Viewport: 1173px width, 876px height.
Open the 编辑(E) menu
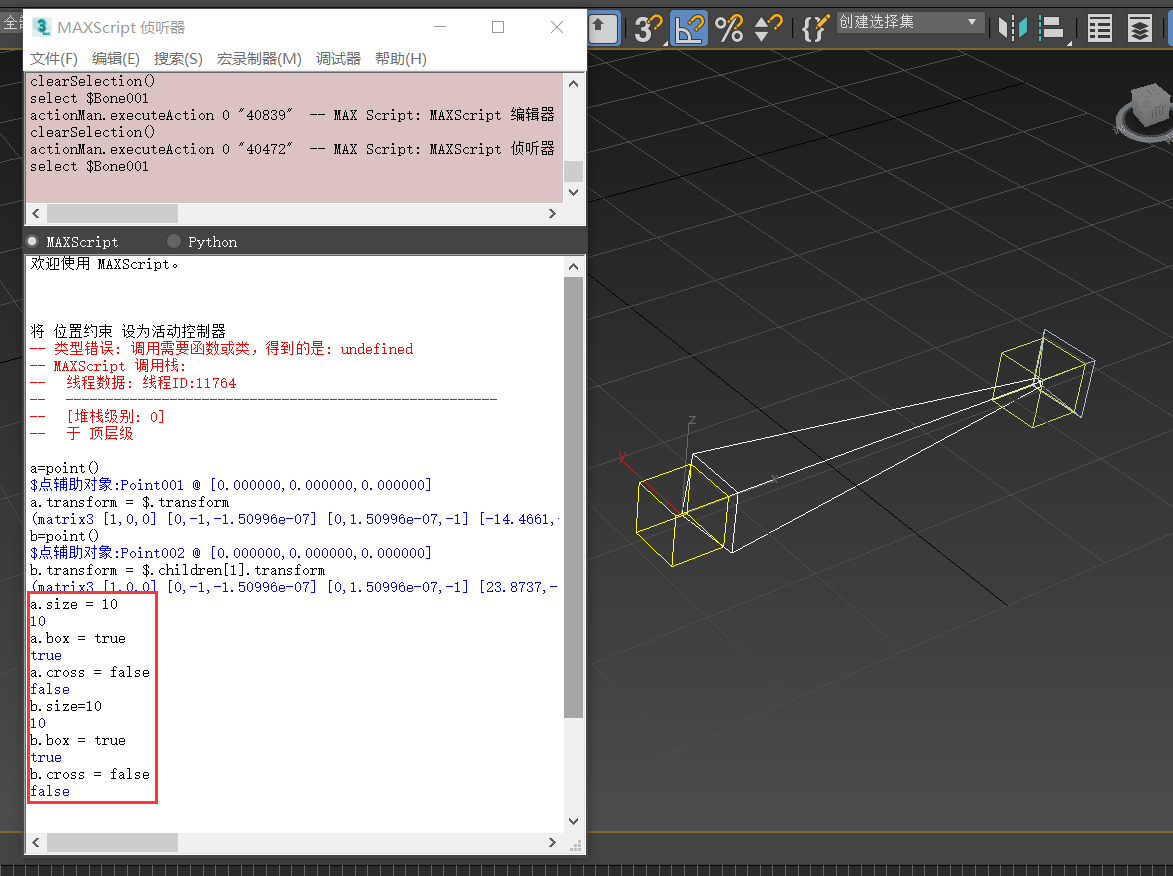115,58
